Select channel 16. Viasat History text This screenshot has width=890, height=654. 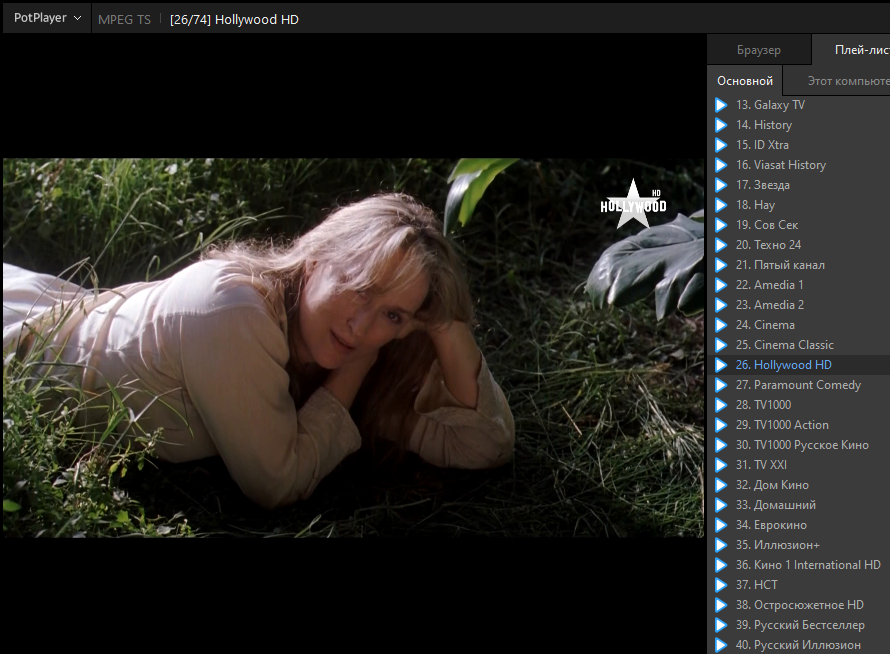click(x=781, y=165)
